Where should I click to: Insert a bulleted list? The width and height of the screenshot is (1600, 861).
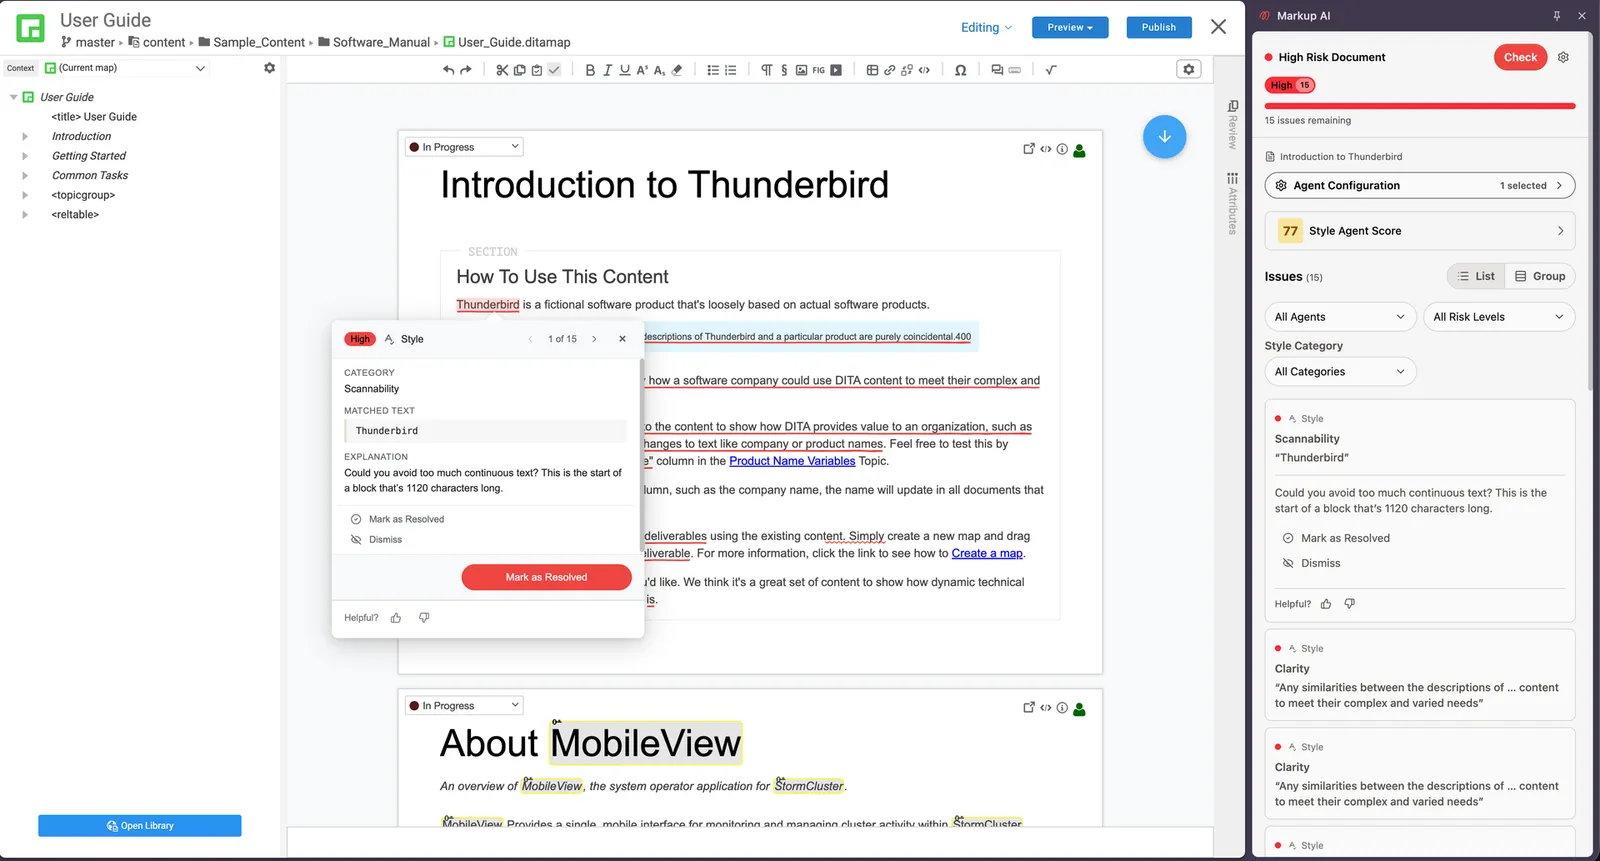[x=713, y=70]
